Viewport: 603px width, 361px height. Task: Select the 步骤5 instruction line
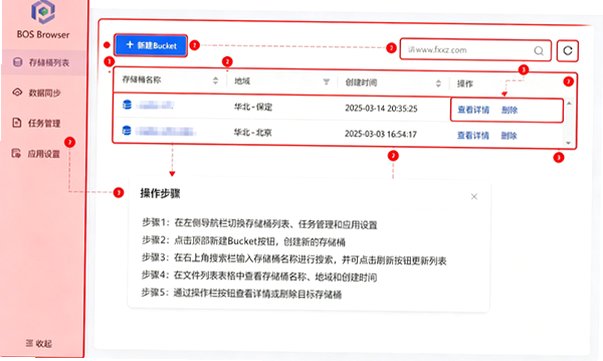(242, 293)
